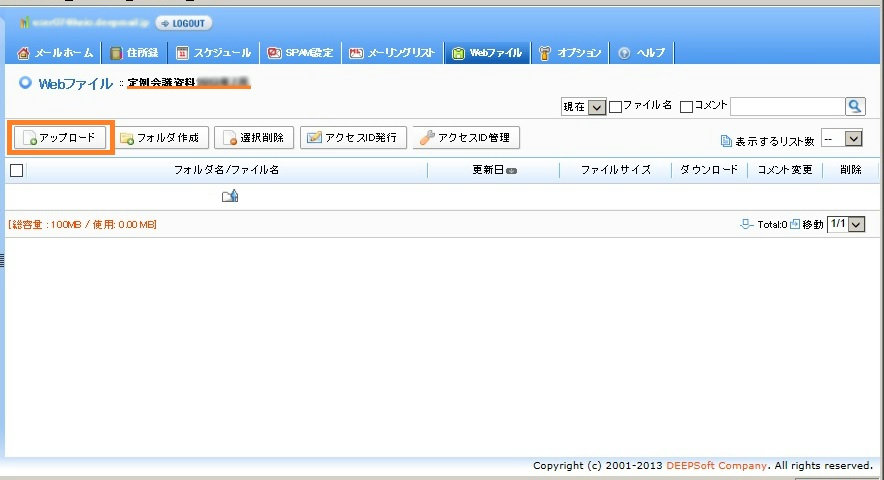The height and width of the screenshot is (480, 884).
Task: Open the 1/1 page dropdown
Action: (x=846, y=225)
